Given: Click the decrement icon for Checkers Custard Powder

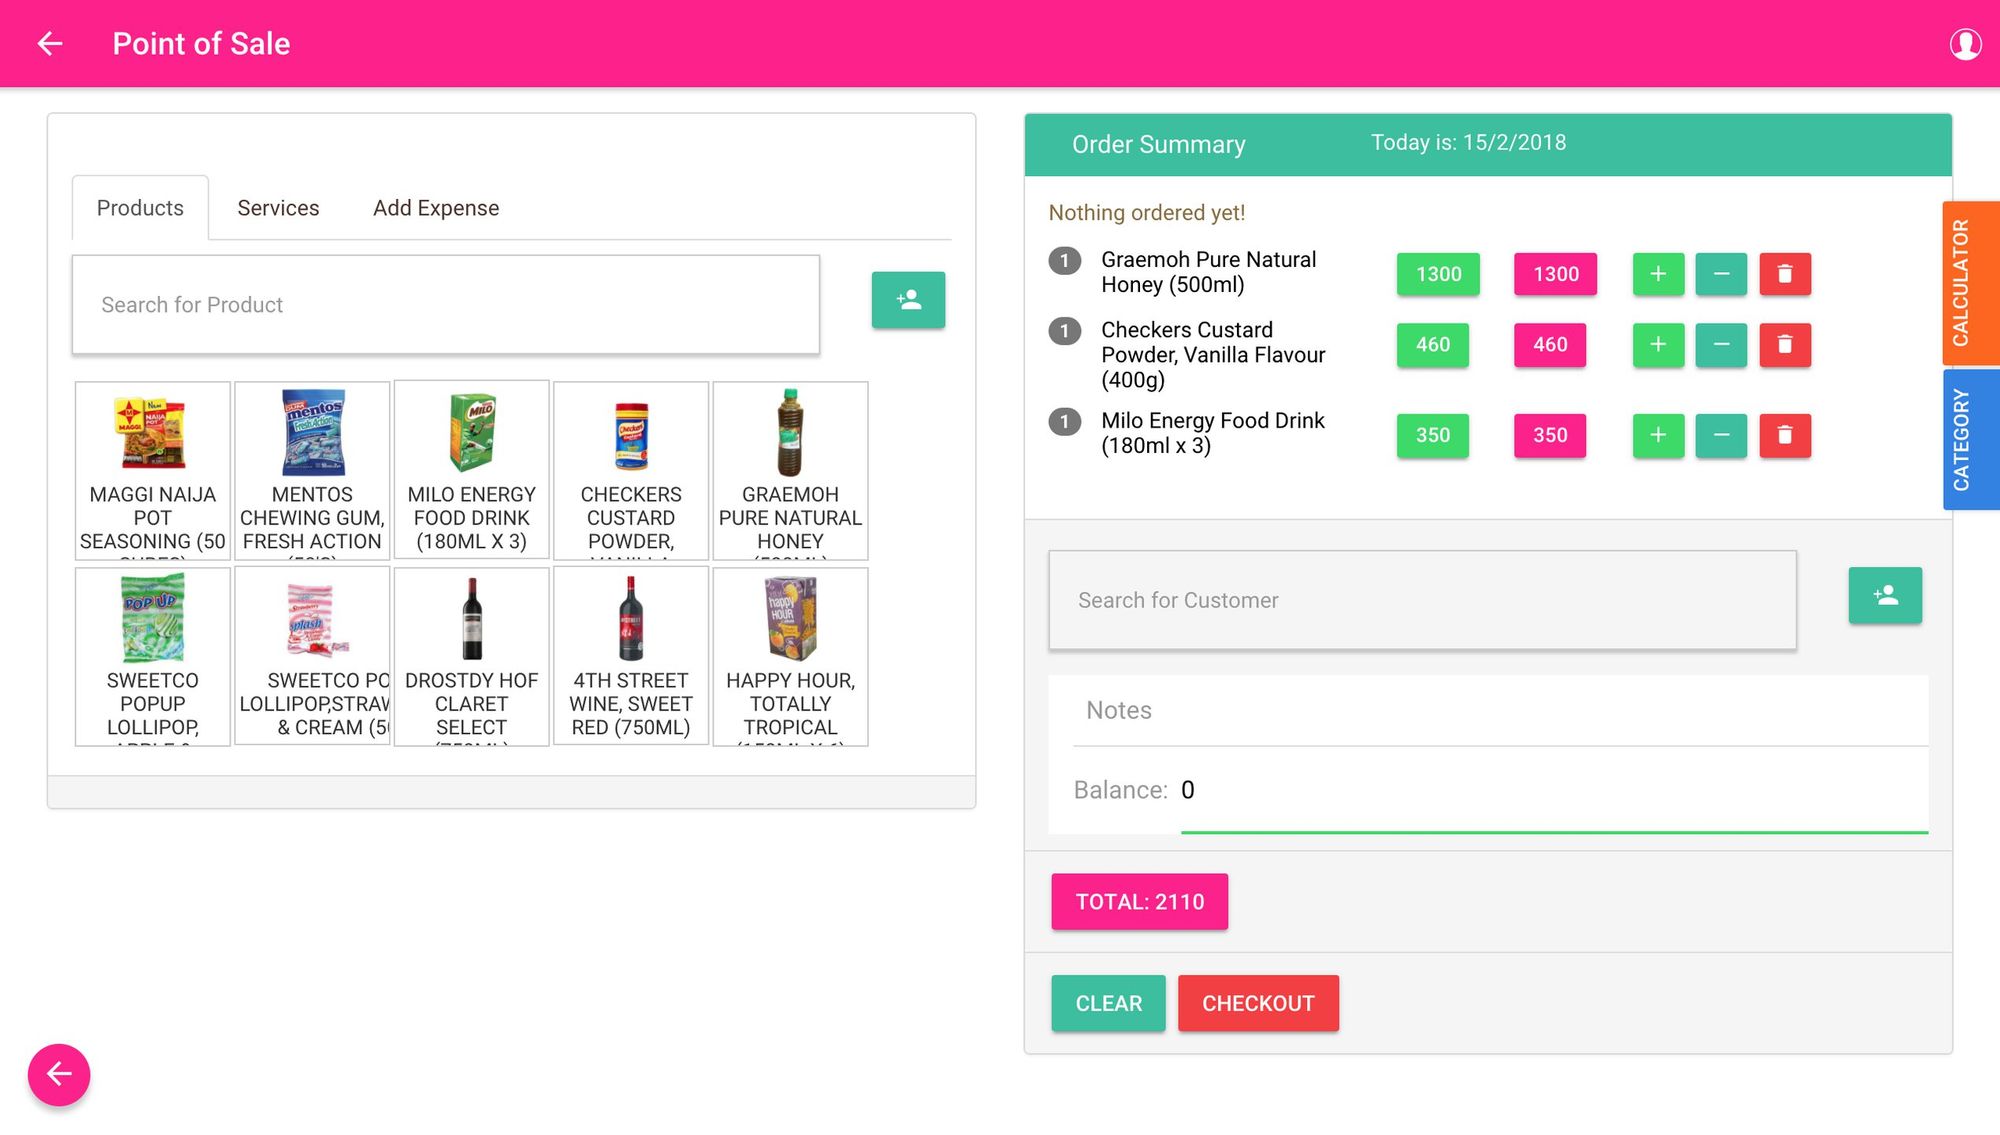Looking at the screenshot, I should click(x=1721, y=345).
